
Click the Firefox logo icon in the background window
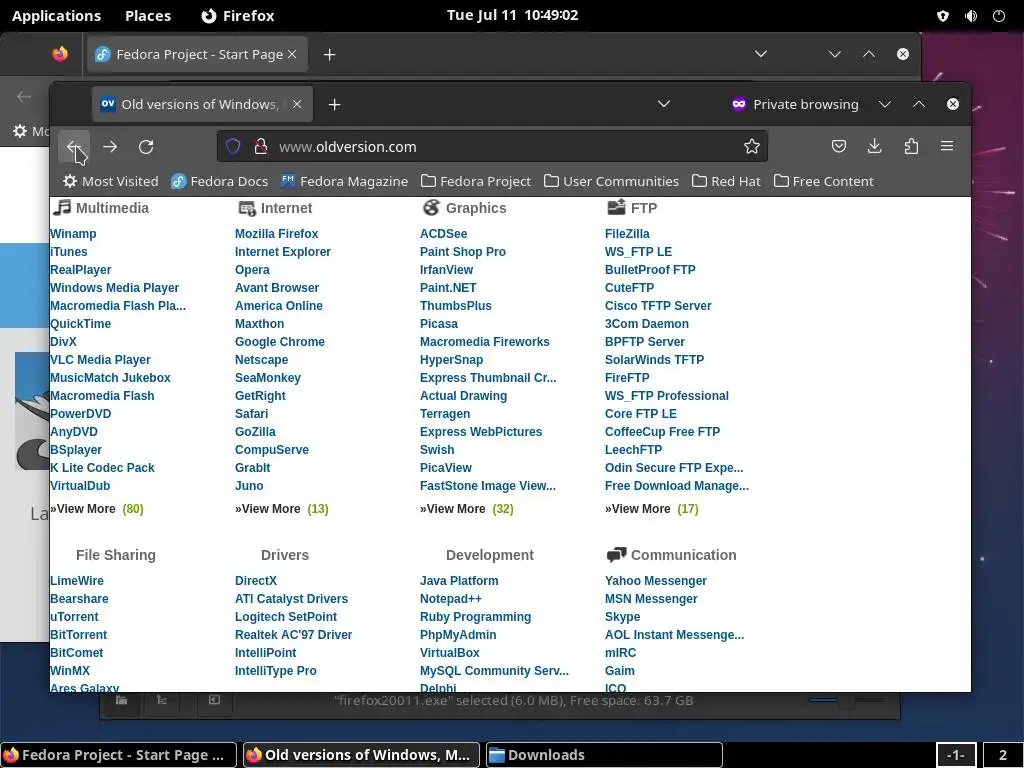coord(60,54)
